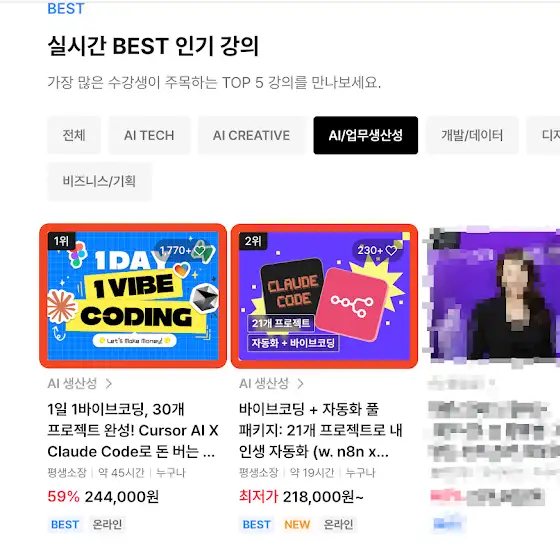The height and width of the screenshot is (560, 560).
Task: Open the 개발/데이터 category tab
Action: pos(472,135)
